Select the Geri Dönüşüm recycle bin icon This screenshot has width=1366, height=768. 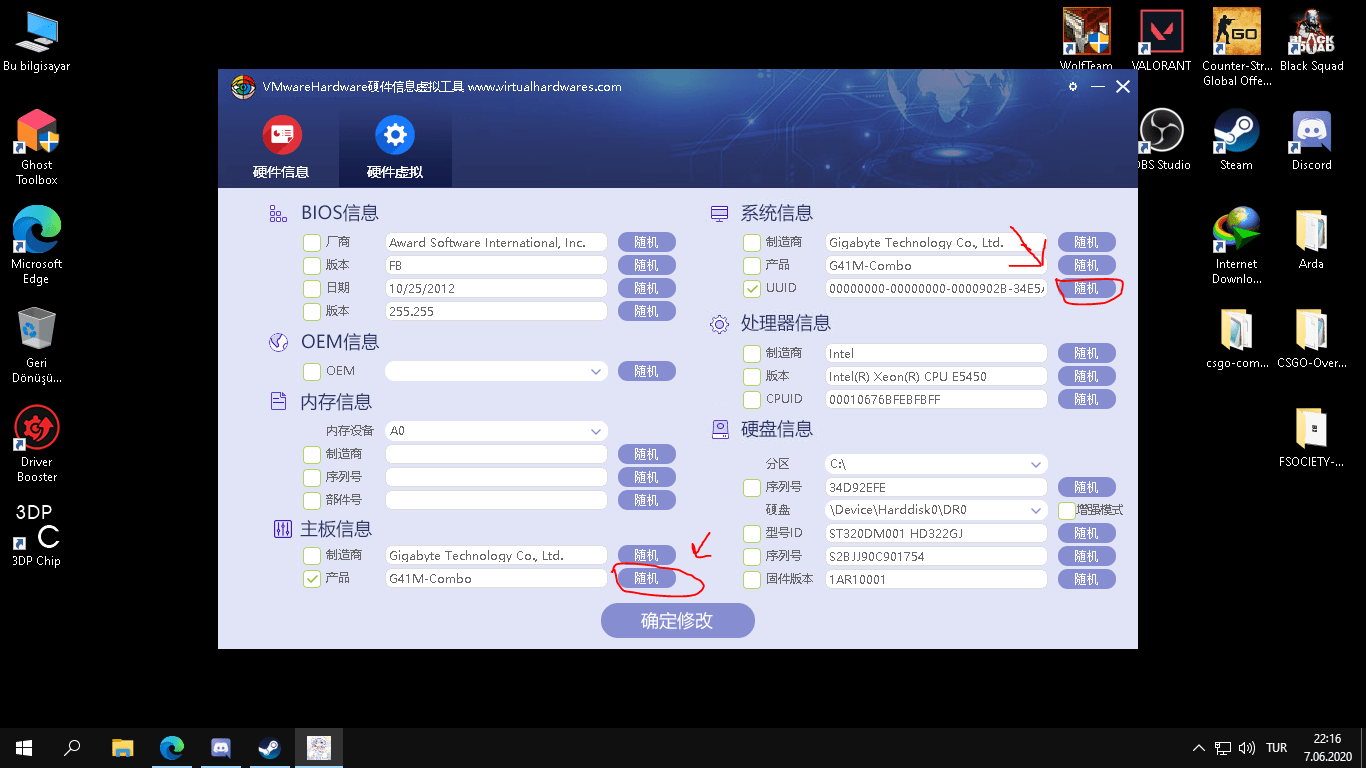[x=37, y=345]
